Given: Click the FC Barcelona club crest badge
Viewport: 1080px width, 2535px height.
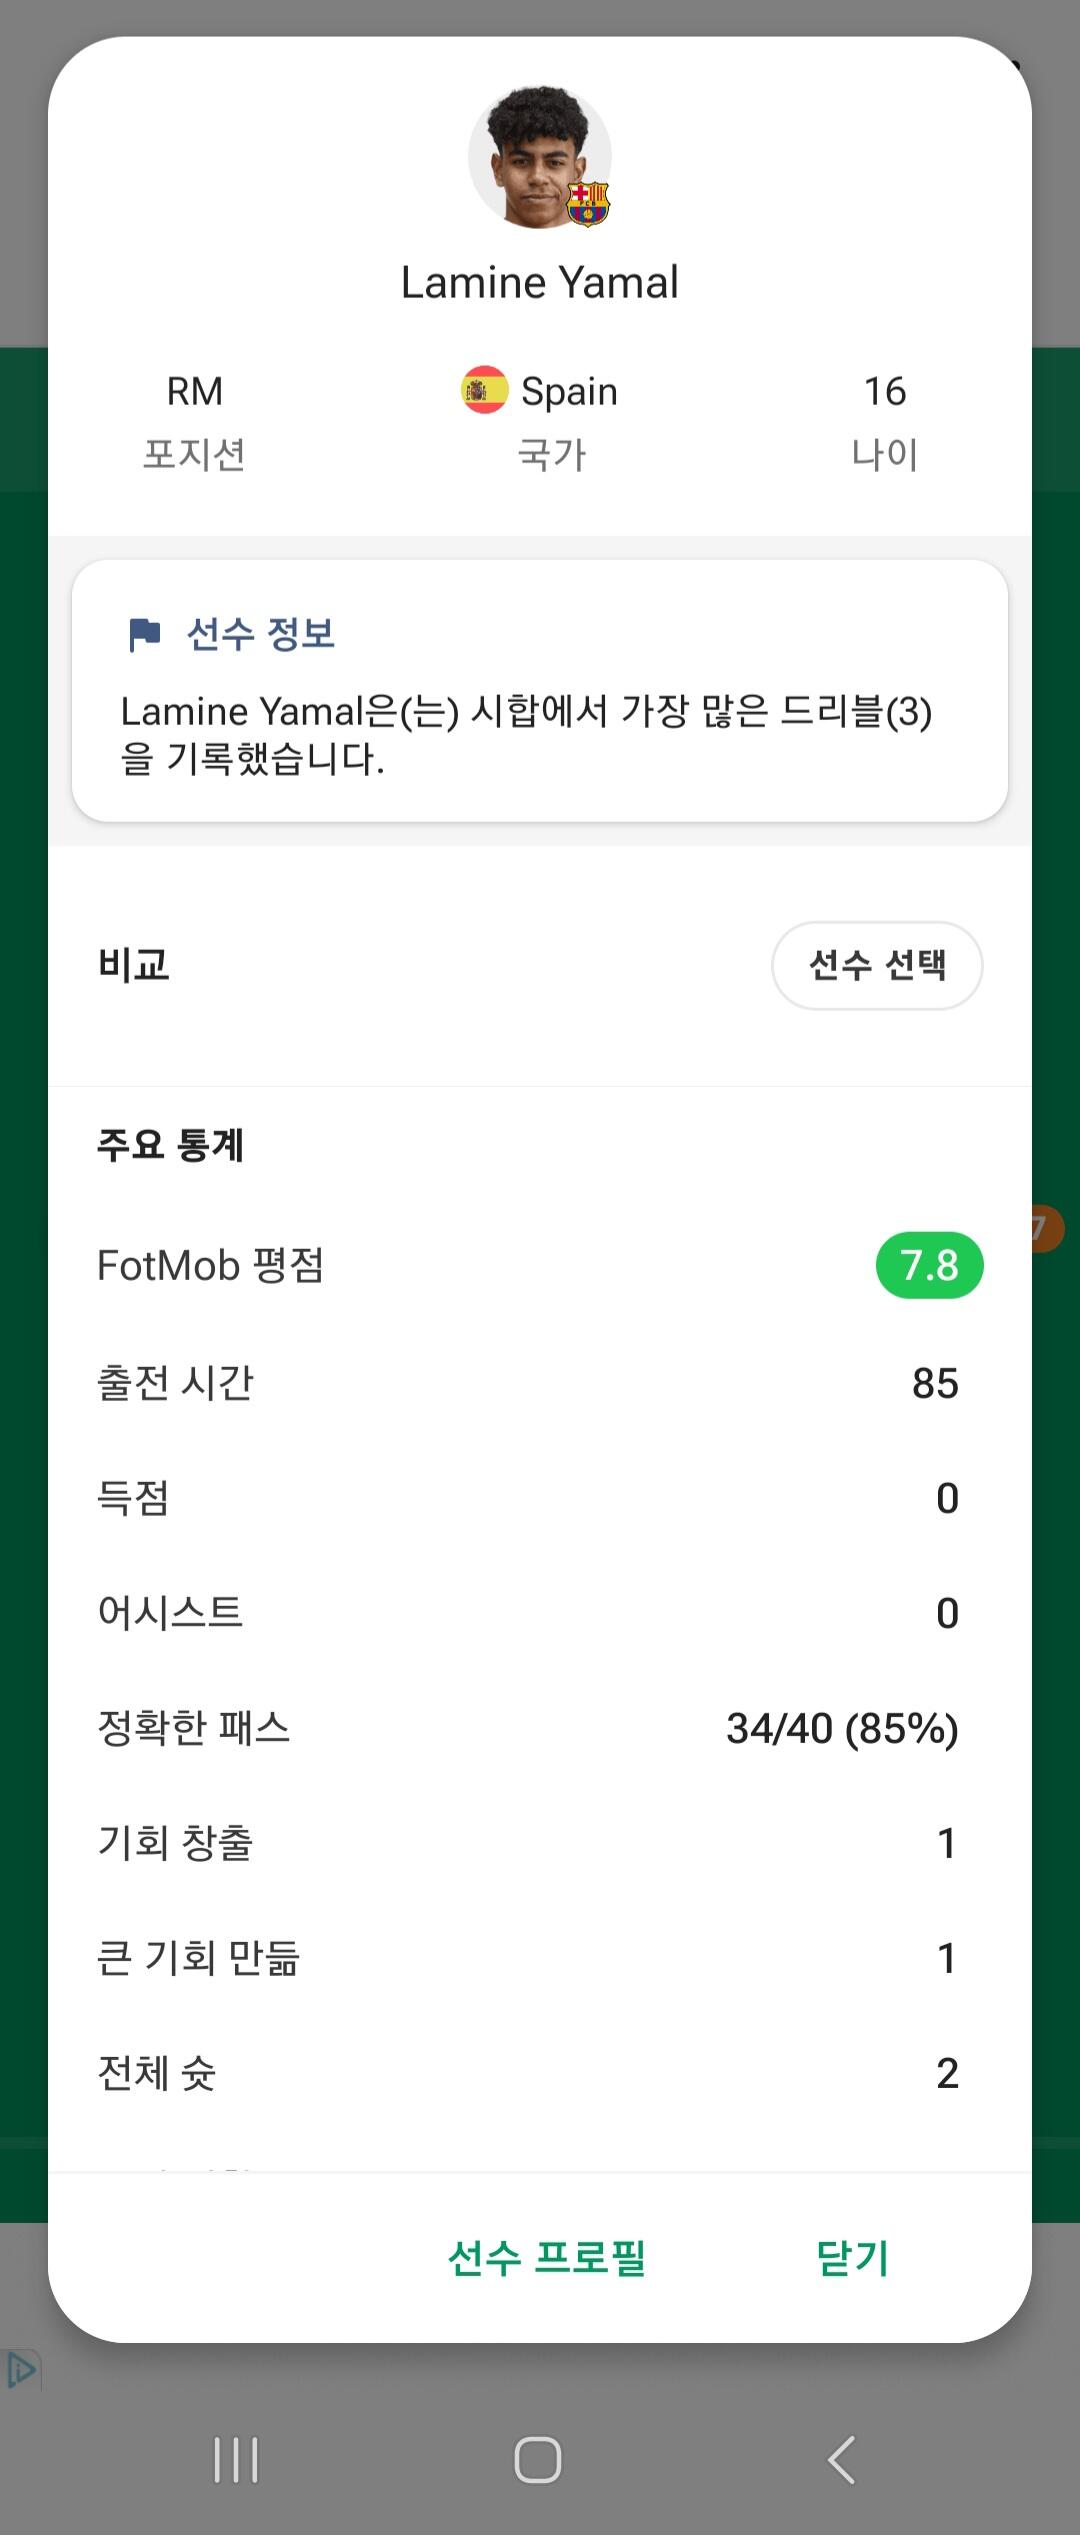Looking at the screenshot, I should (588, 204).
